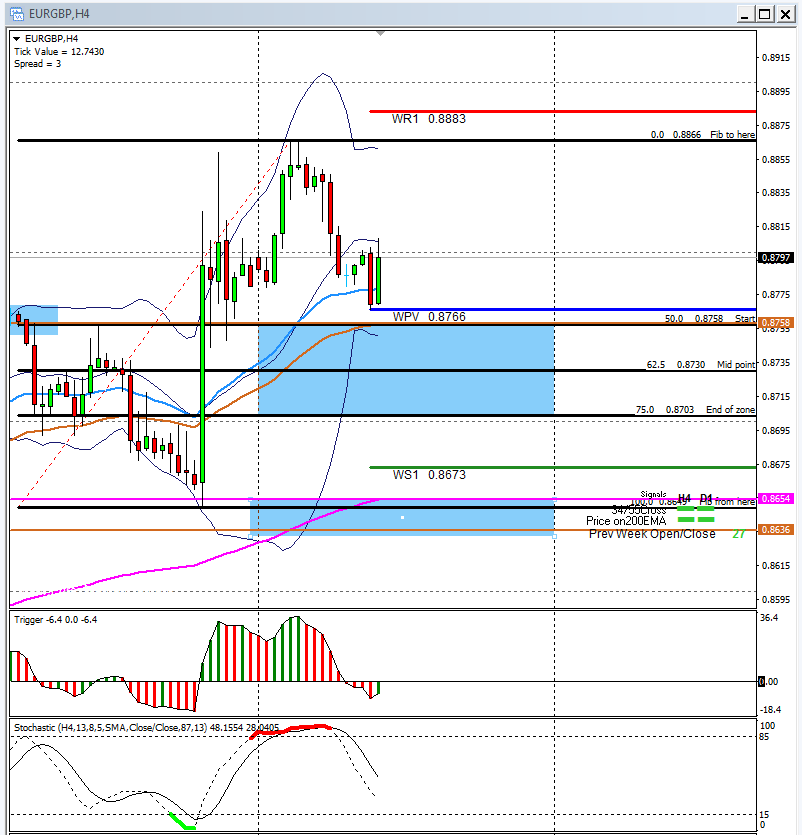The height and width of the screenshot is (835, 802).
Task: Click the orange 0.8636 price tag
Action: [x=775, y=530]
